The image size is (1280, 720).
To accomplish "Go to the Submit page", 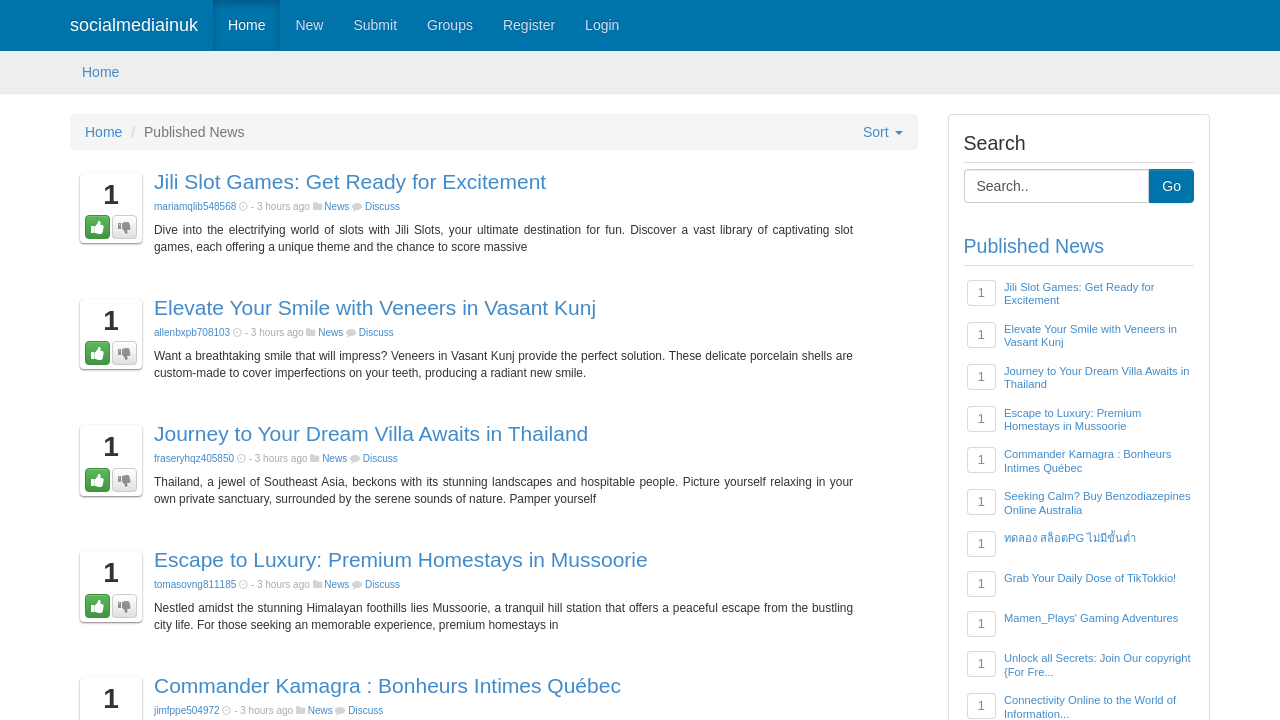I will [x=375, y=25].
